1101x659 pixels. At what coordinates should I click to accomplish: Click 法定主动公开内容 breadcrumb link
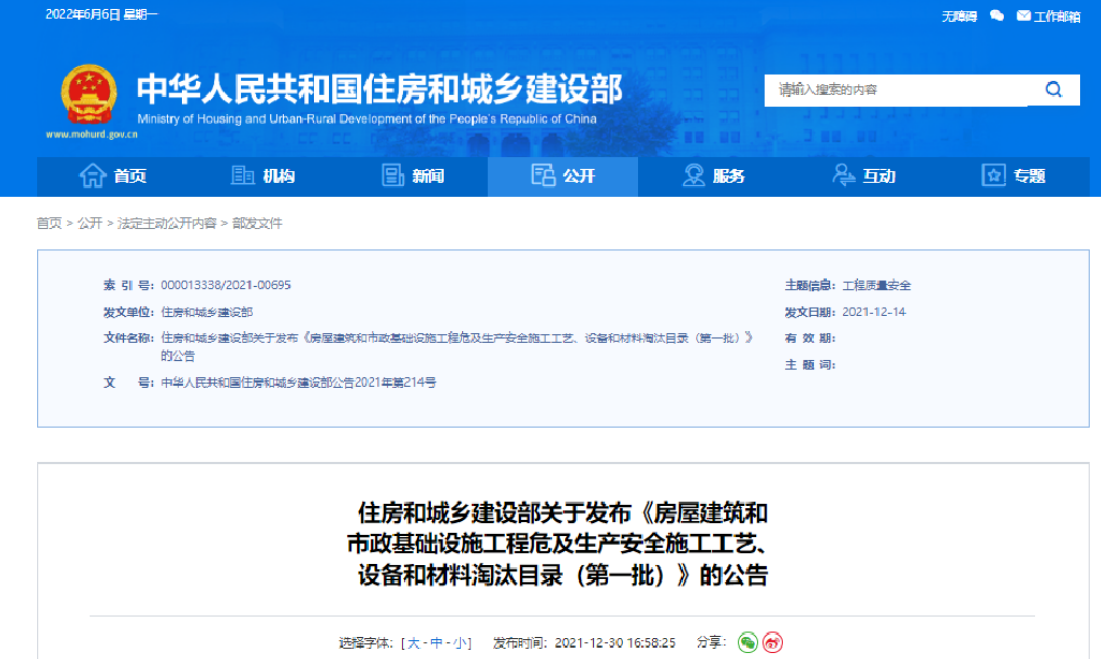click(167, 223)
